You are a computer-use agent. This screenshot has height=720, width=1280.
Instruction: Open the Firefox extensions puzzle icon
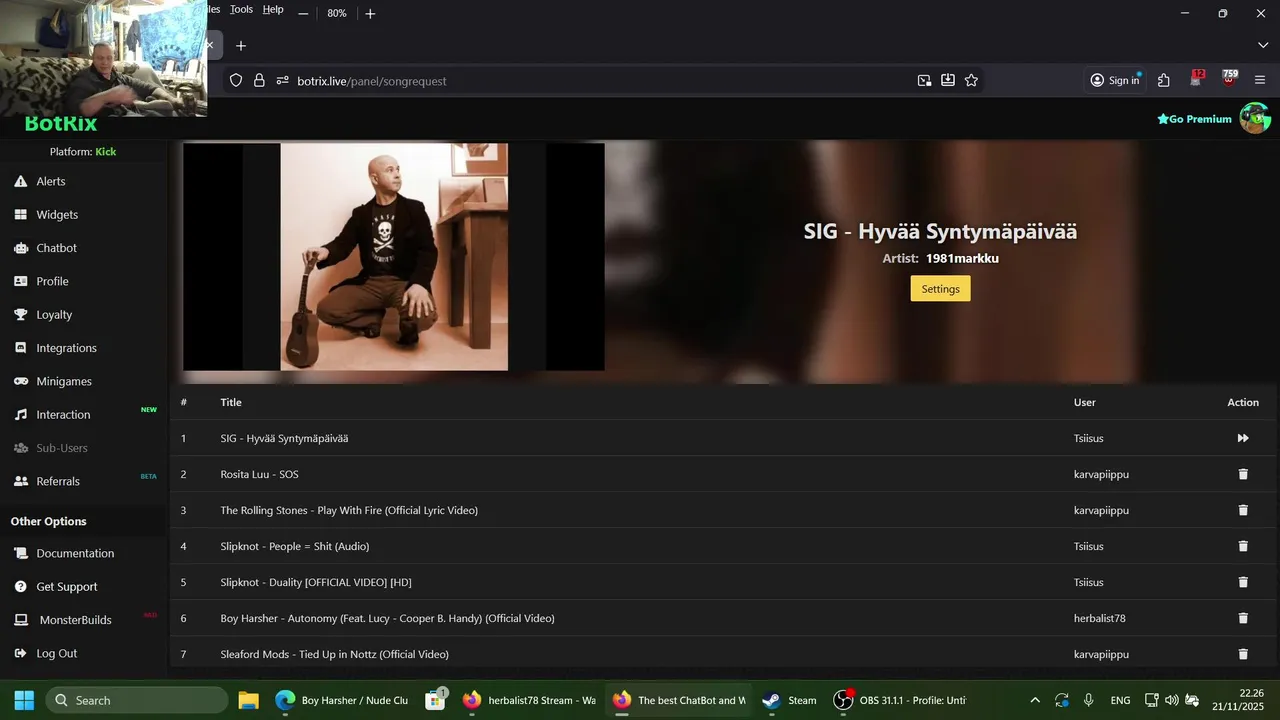1164,80
